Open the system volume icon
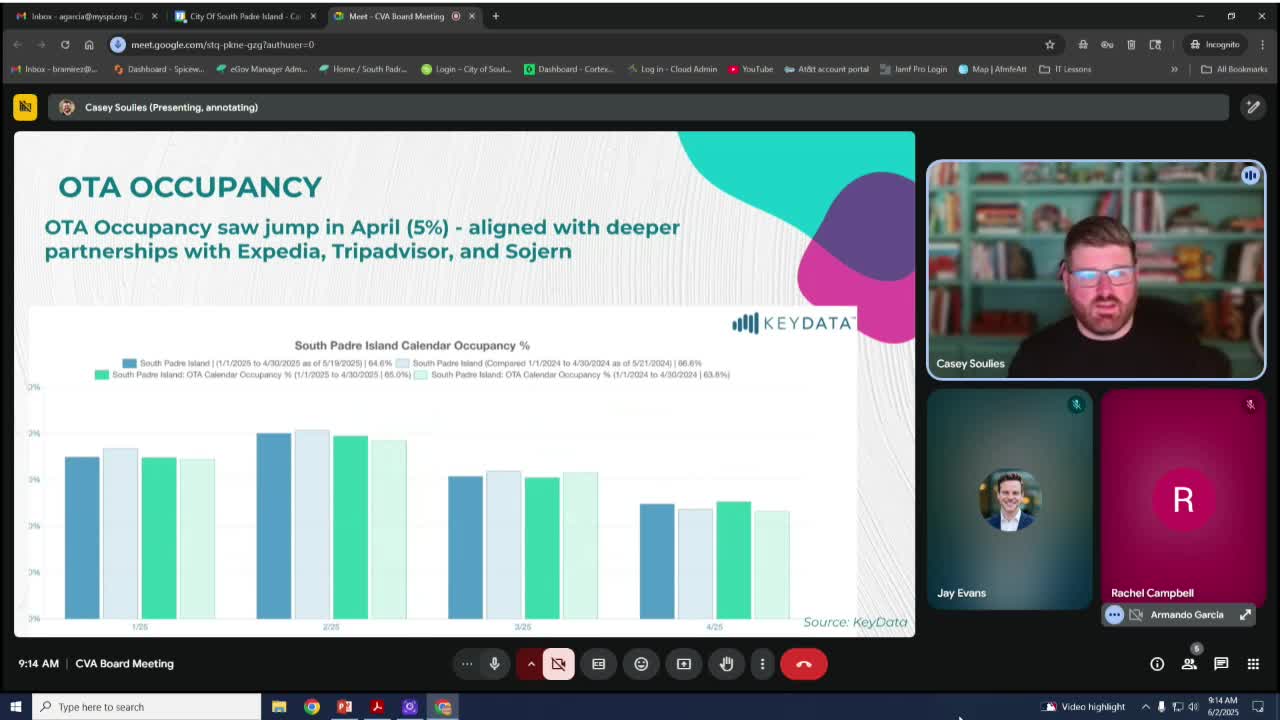This screenshot has height=720, width=1280. tap(1193, 707)
